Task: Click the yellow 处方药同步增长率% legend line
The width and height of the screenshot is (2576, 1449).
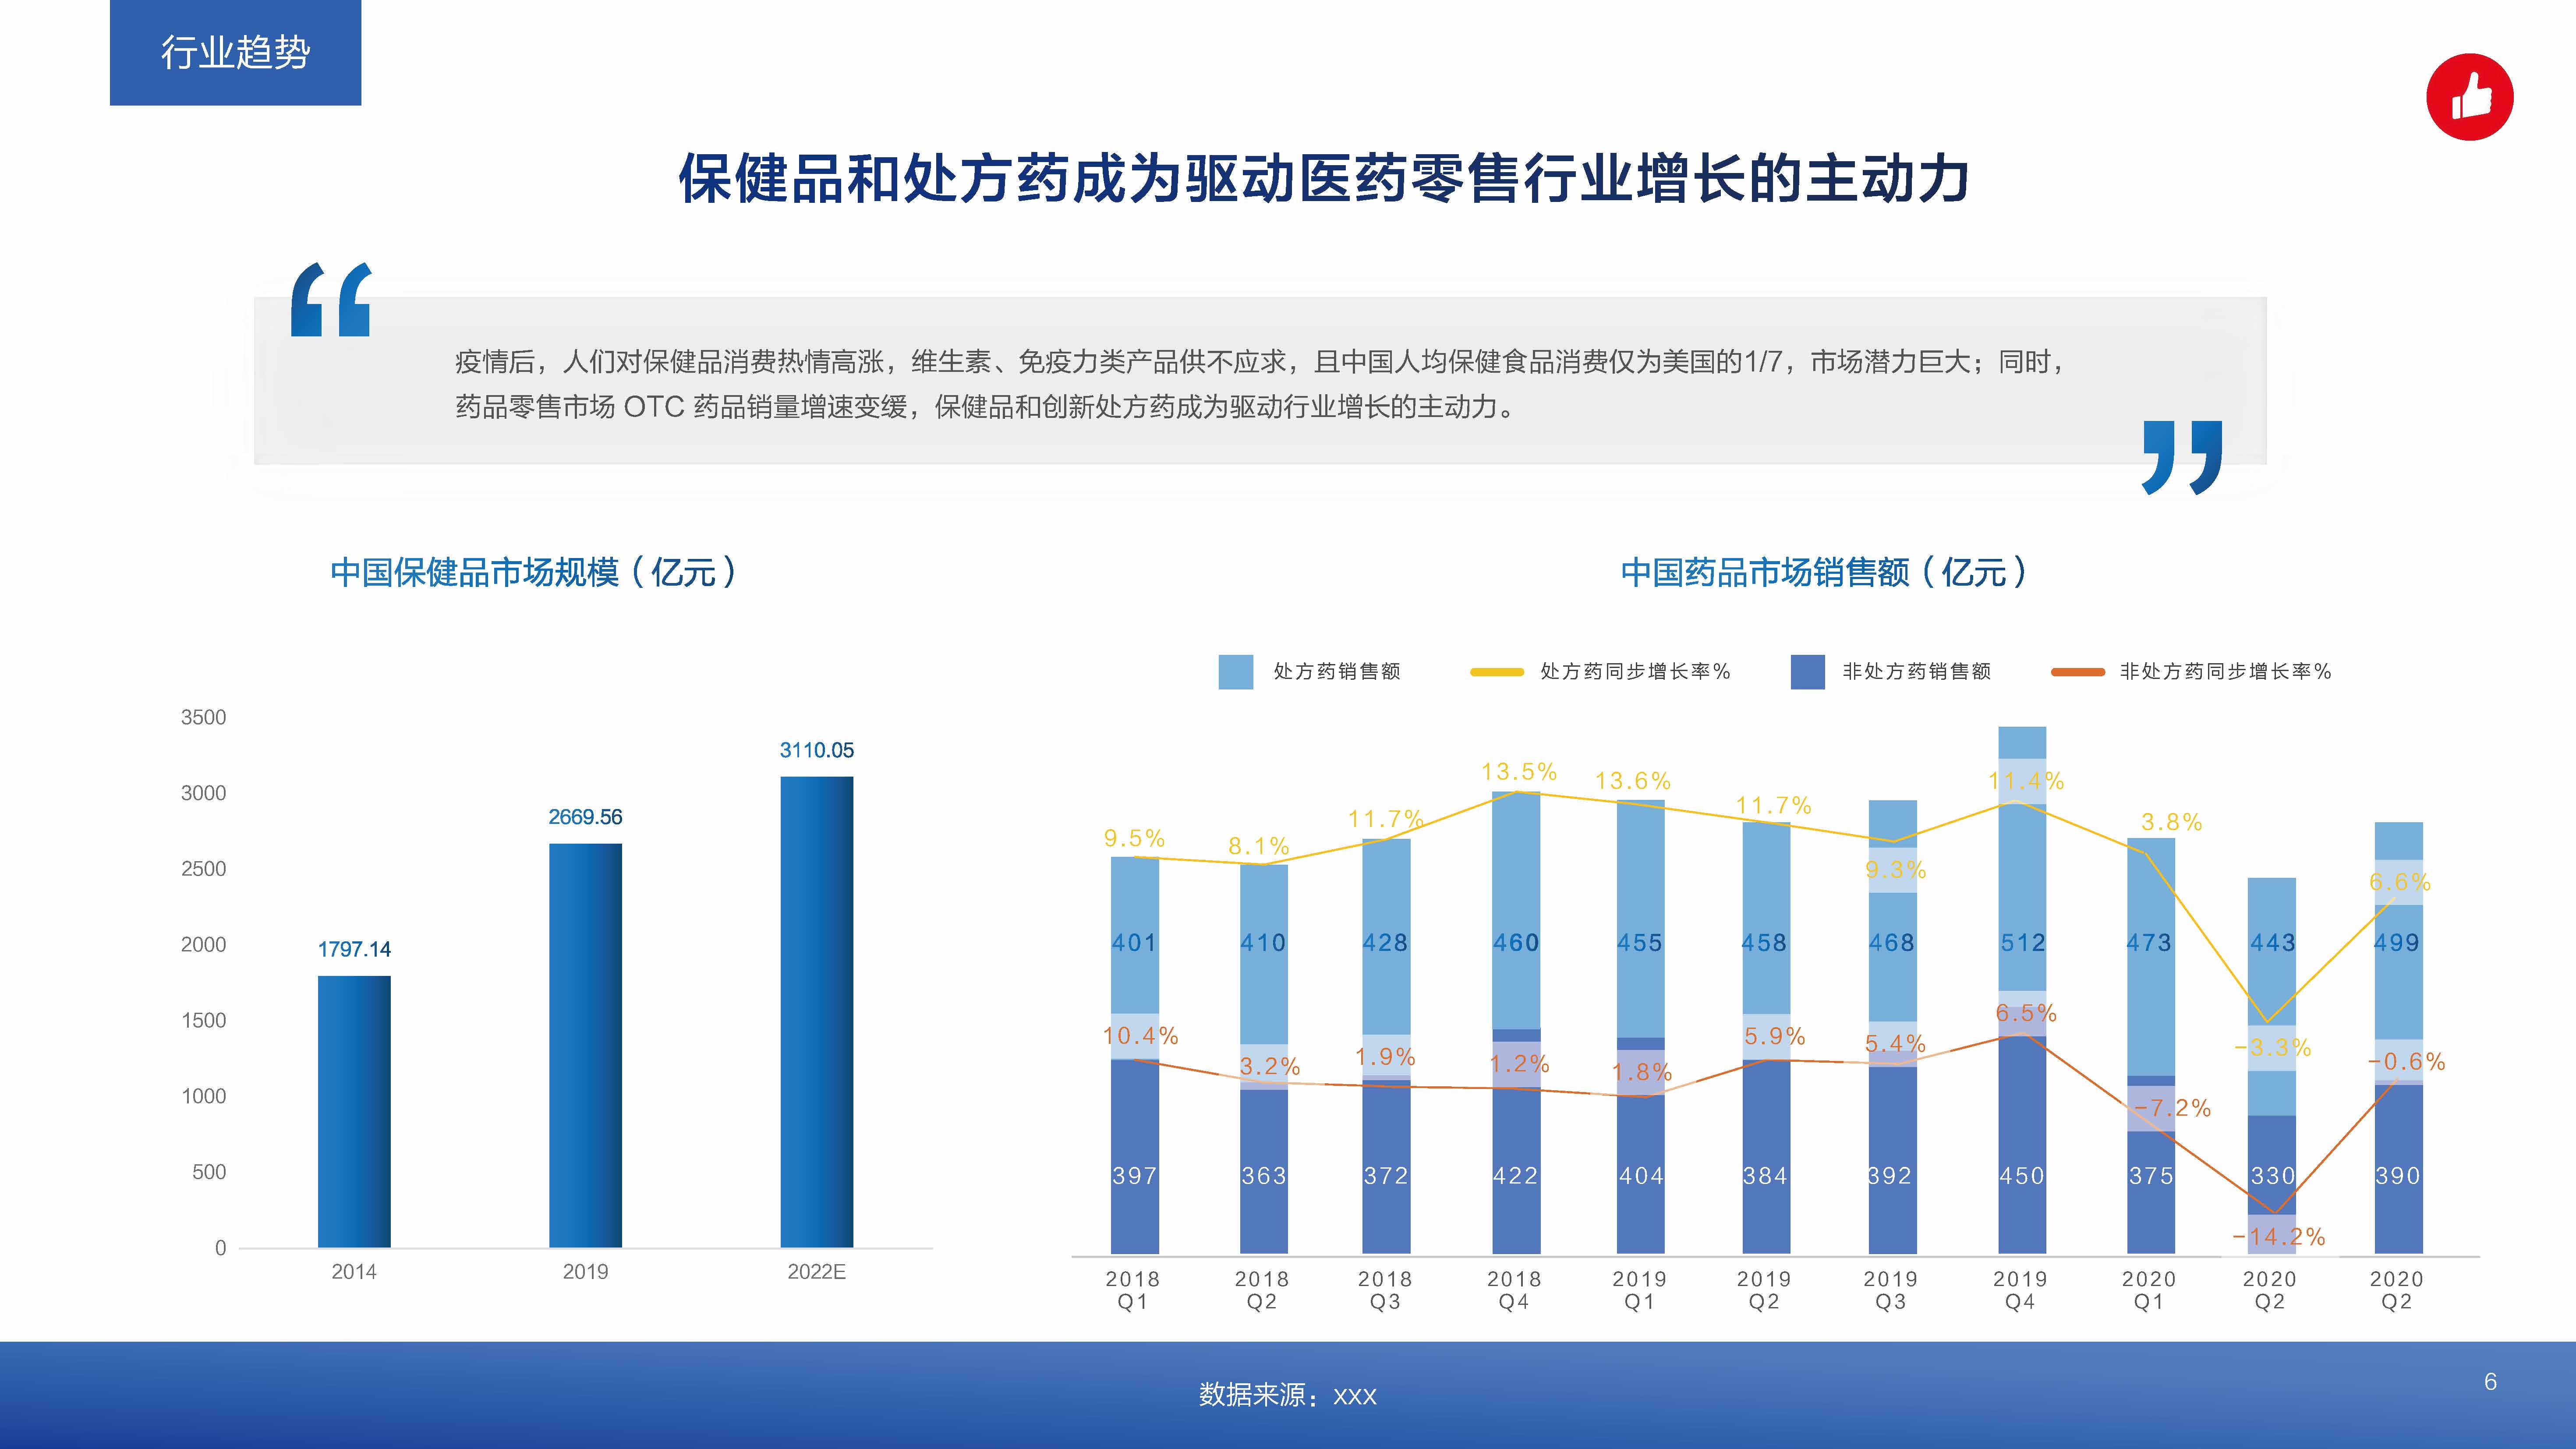Action: pyautogui.click(x=1496, y=672)
